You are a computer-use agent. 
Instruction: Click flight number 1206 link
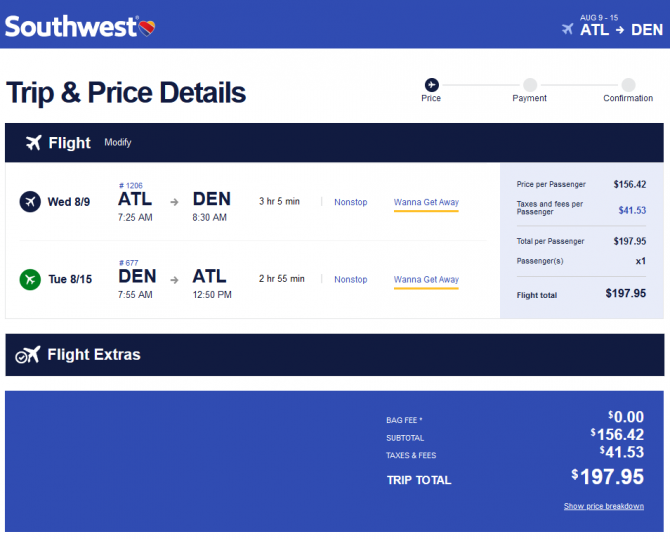pyautogui.click(x=131, y=186)
